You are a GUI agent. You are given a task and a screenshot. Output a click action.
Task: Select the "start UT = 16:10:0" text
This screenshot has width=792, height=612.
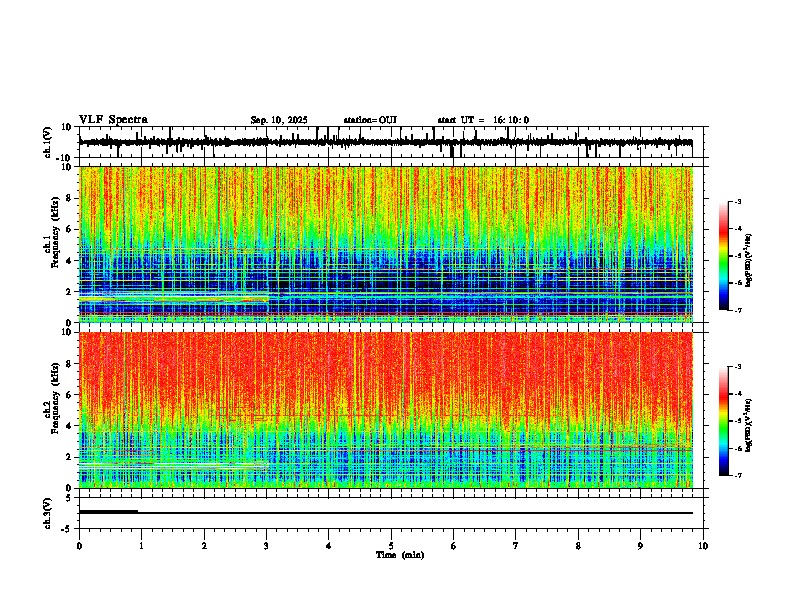(x=483, y=120)
